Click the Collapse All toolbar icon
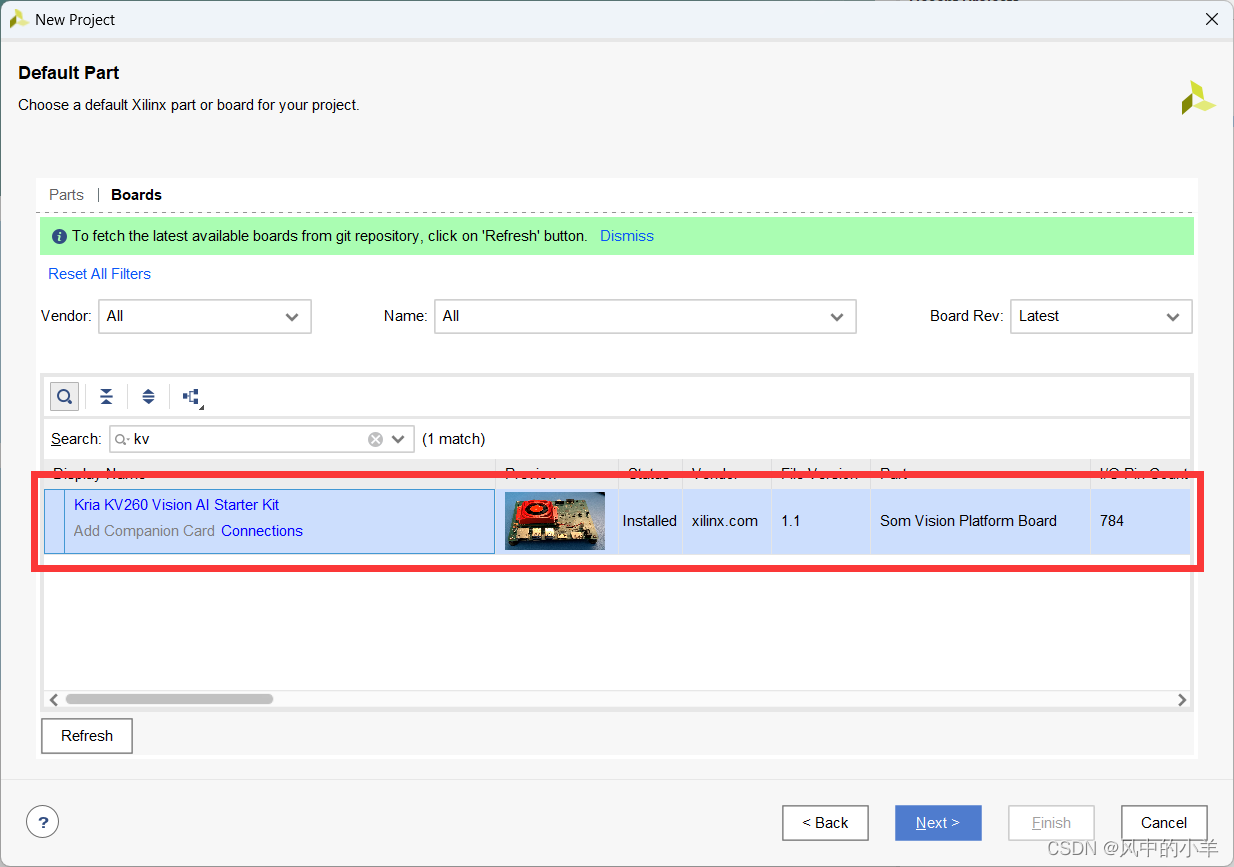 [106, 397]
